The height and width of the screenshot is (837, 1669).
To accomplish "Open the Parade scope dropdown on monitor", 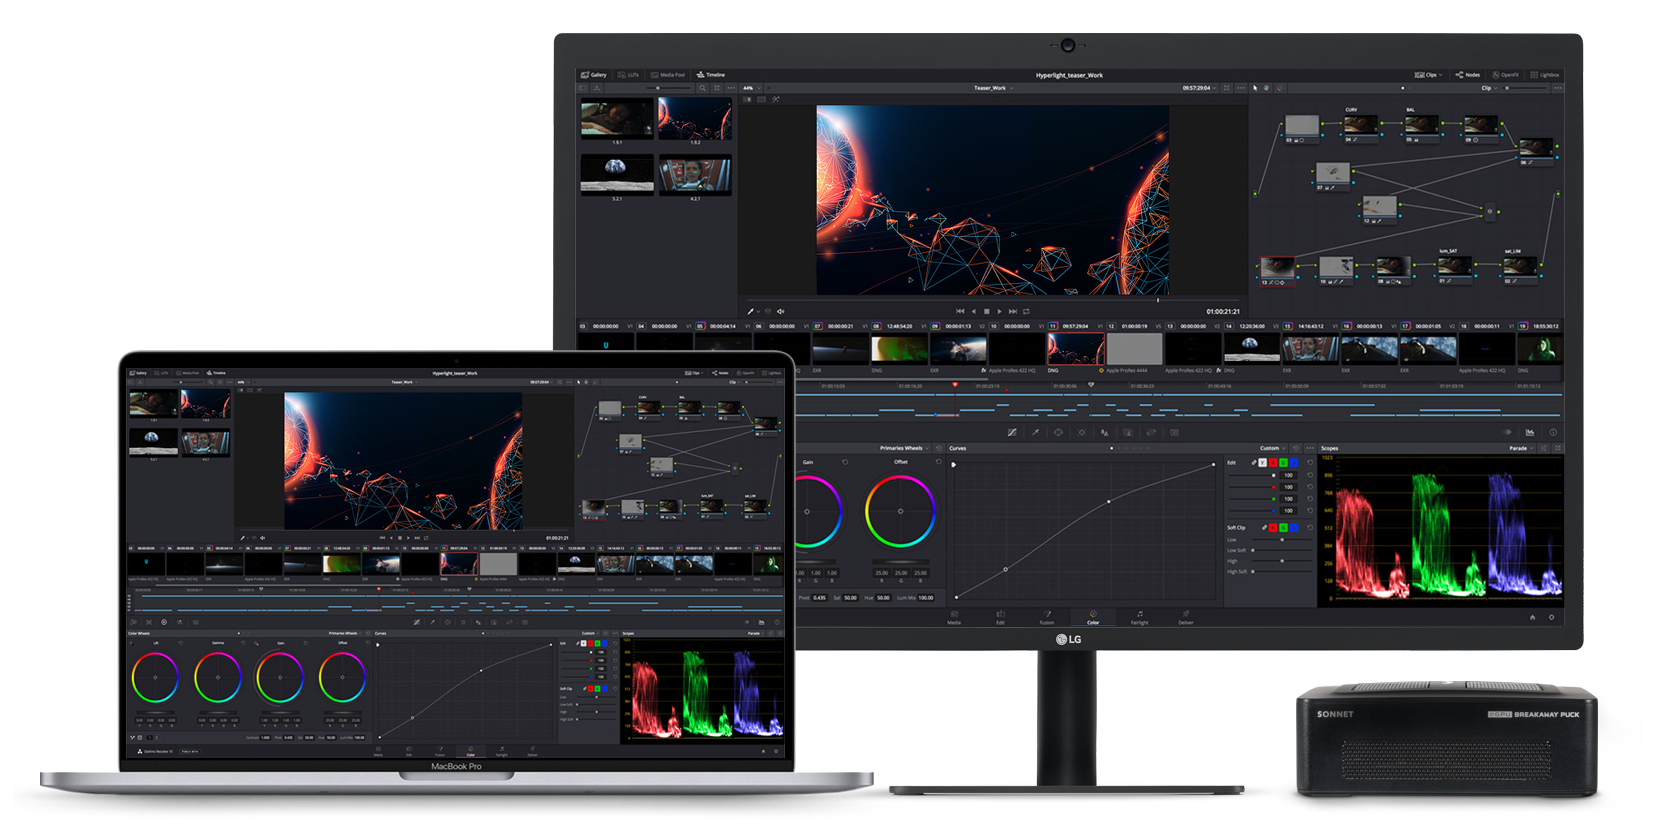I will [1523, 448].
